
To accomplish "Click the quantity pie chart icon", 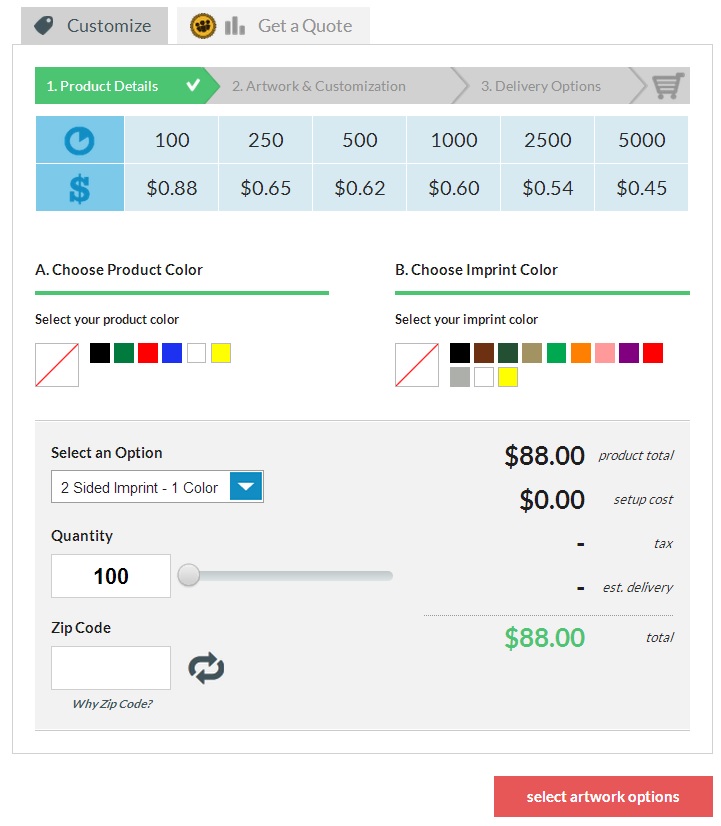I will click(x=79, y=141).
